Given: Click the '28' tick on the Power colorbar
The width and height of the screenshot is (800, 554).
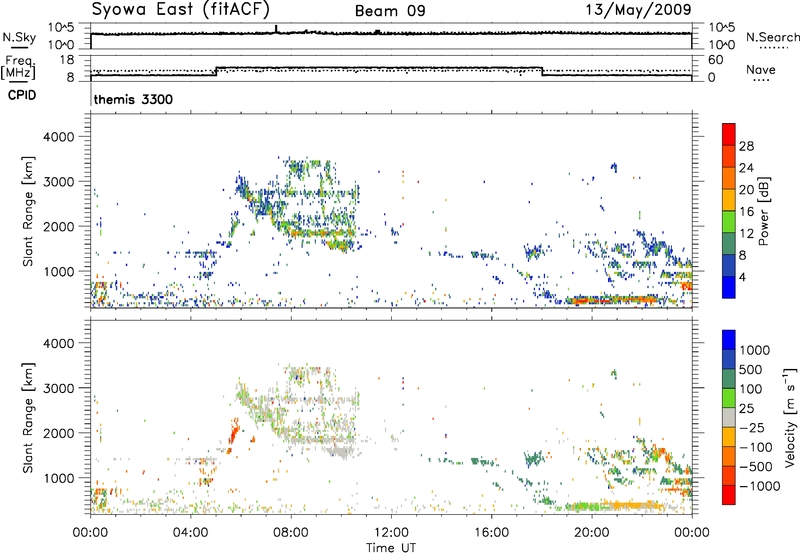Looking at the screenshot, I should [x=746, y=146].
